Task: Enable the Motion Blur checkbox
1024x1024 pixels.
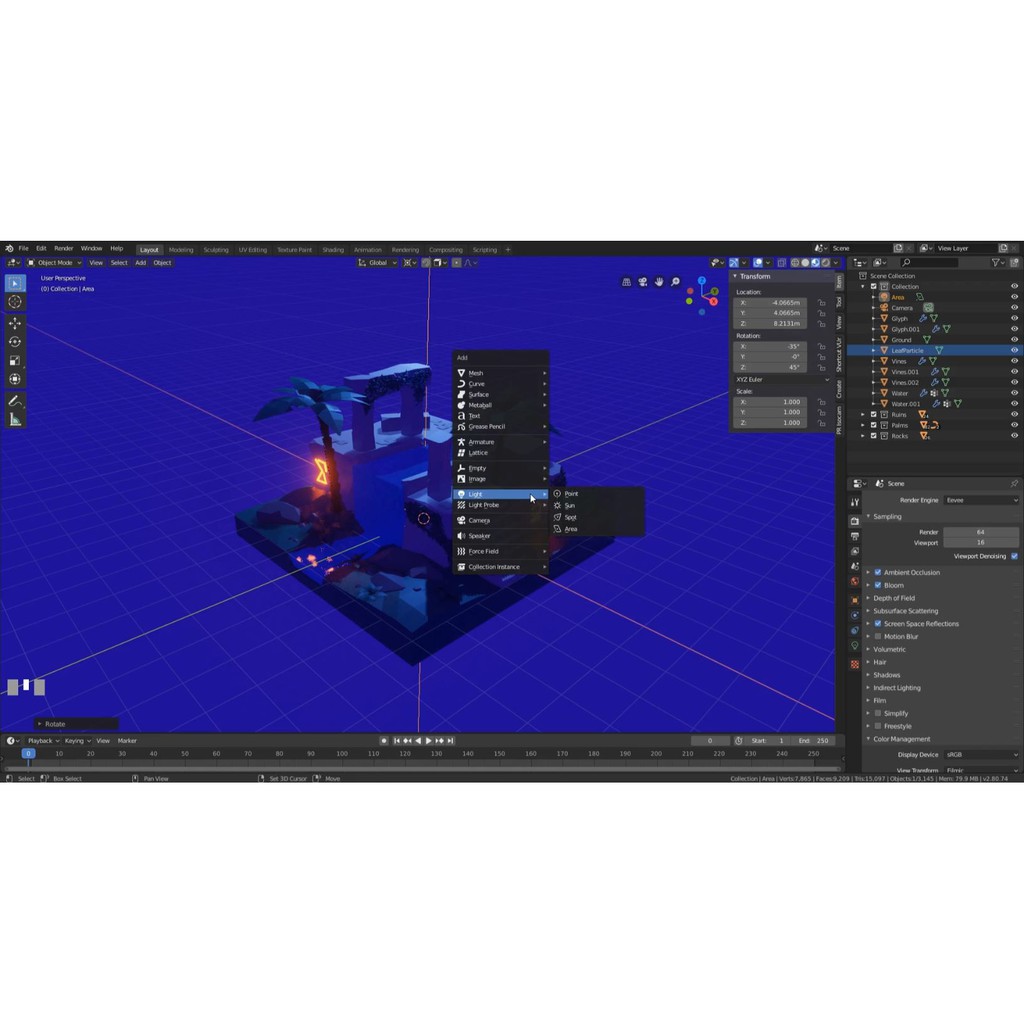Action: tap(878, 636)
